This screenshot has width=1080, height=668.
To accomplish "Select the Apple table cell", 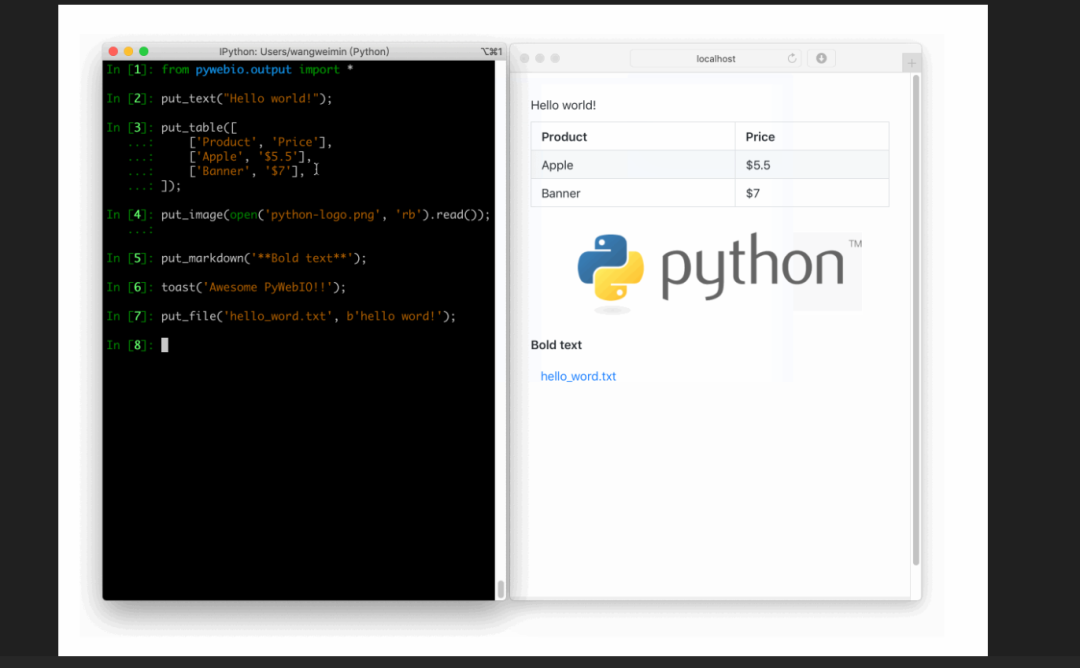I will pyautogui.click(x=557, y=165).
